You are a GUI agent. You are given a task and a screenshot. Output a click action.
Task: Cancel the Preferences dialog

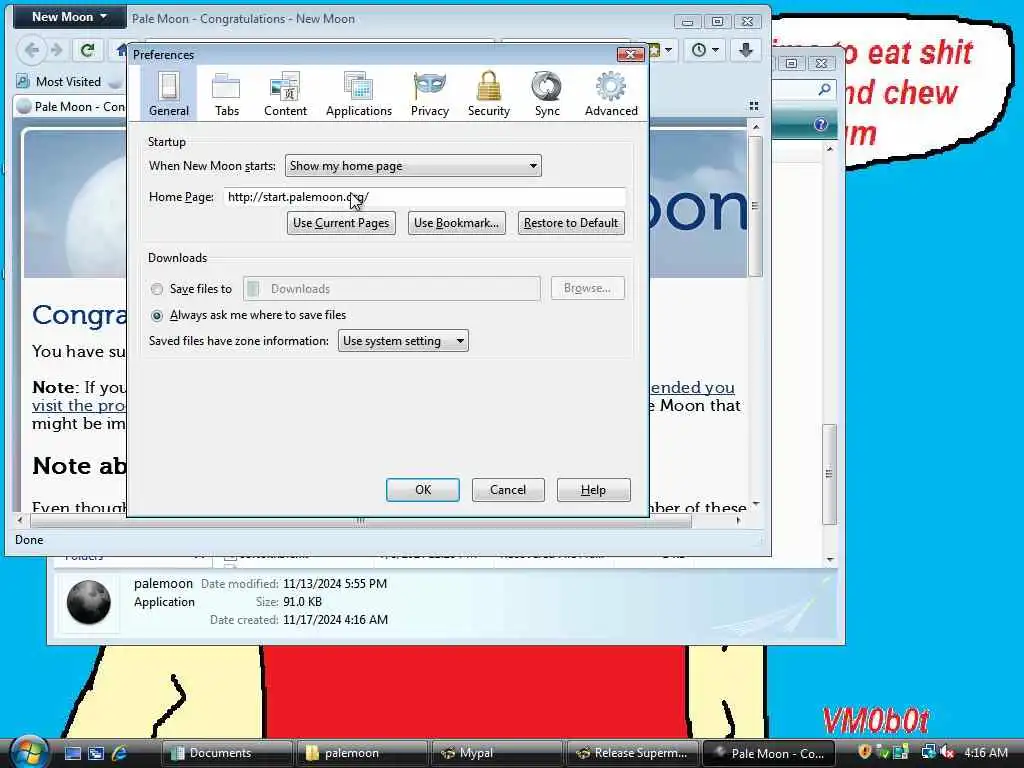pyautogui.click(x=508, y=490)
